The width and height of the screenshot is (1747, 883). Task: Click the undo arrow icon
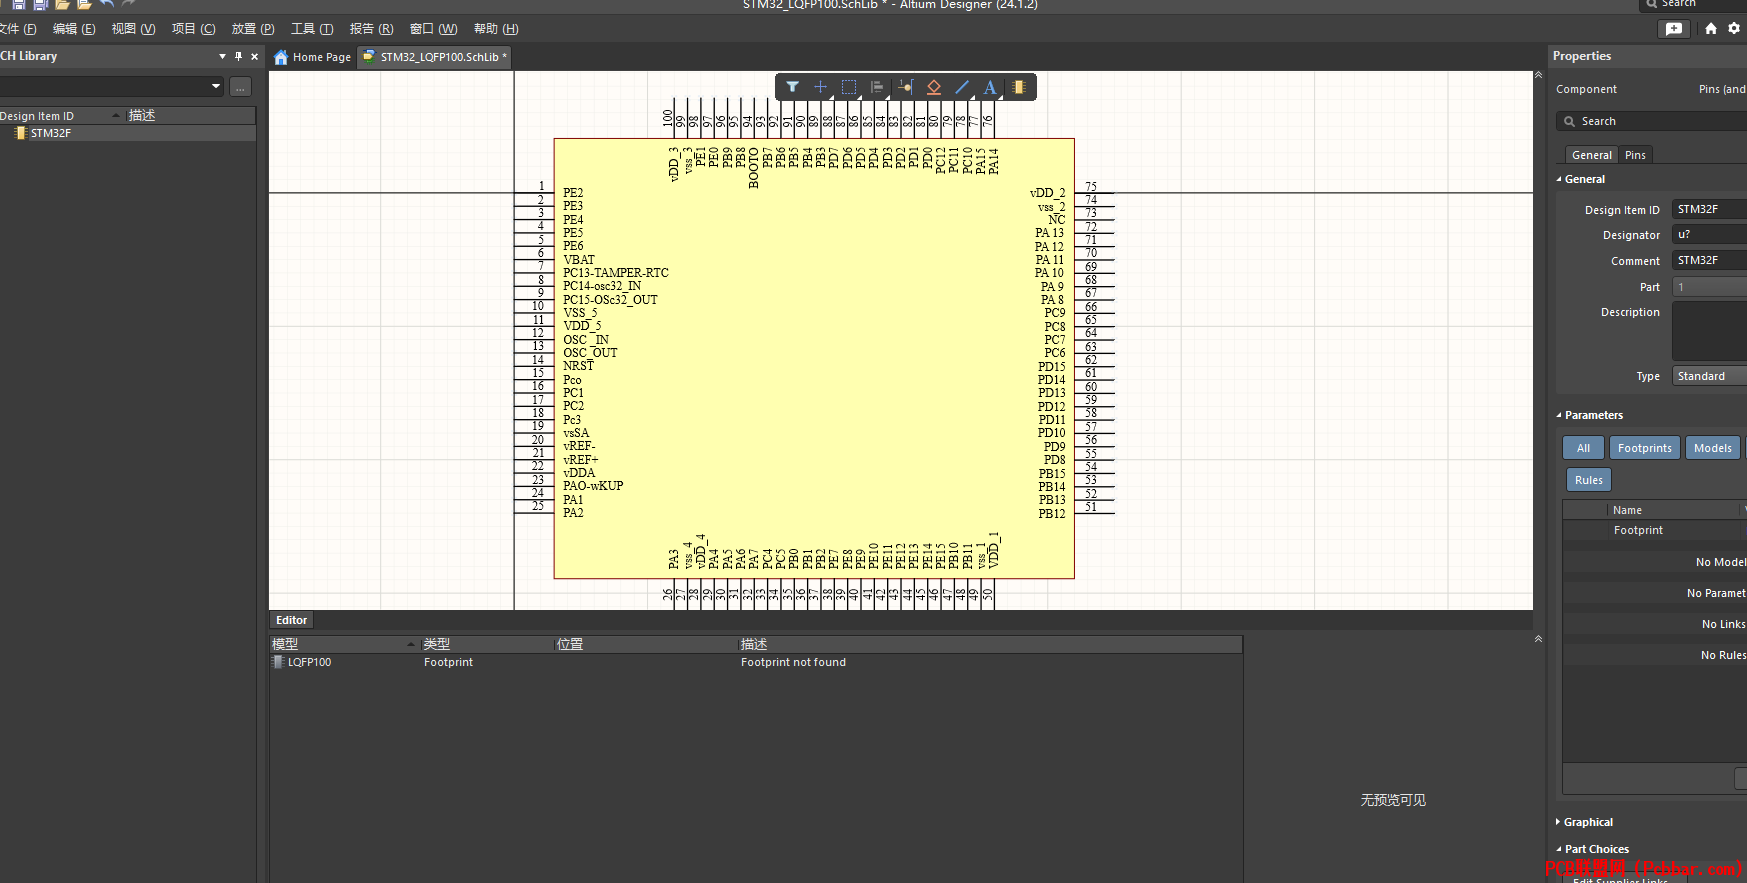(x=106, y=4)
